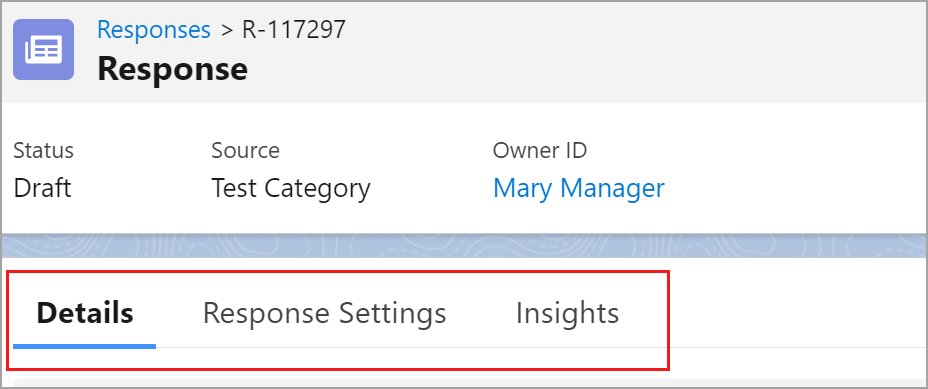
Task: Select the Draft status value
Action: (x=43, y=188)
